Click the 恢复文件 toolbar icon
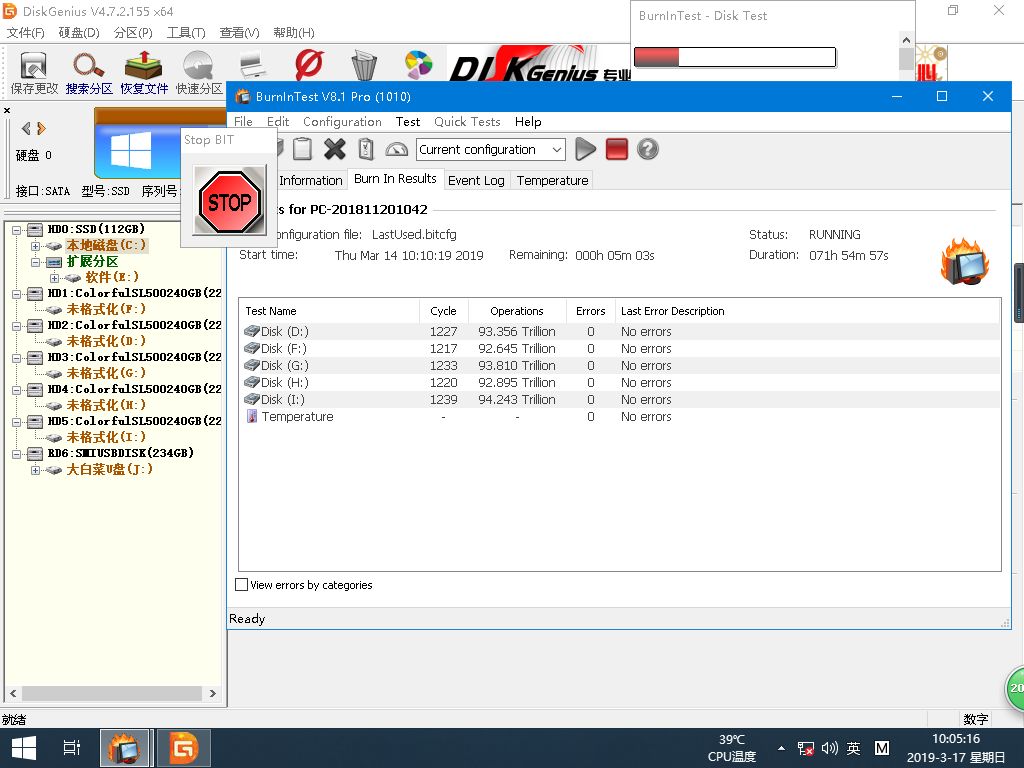Screen dimensions: 1024x768 pos(144,66)
